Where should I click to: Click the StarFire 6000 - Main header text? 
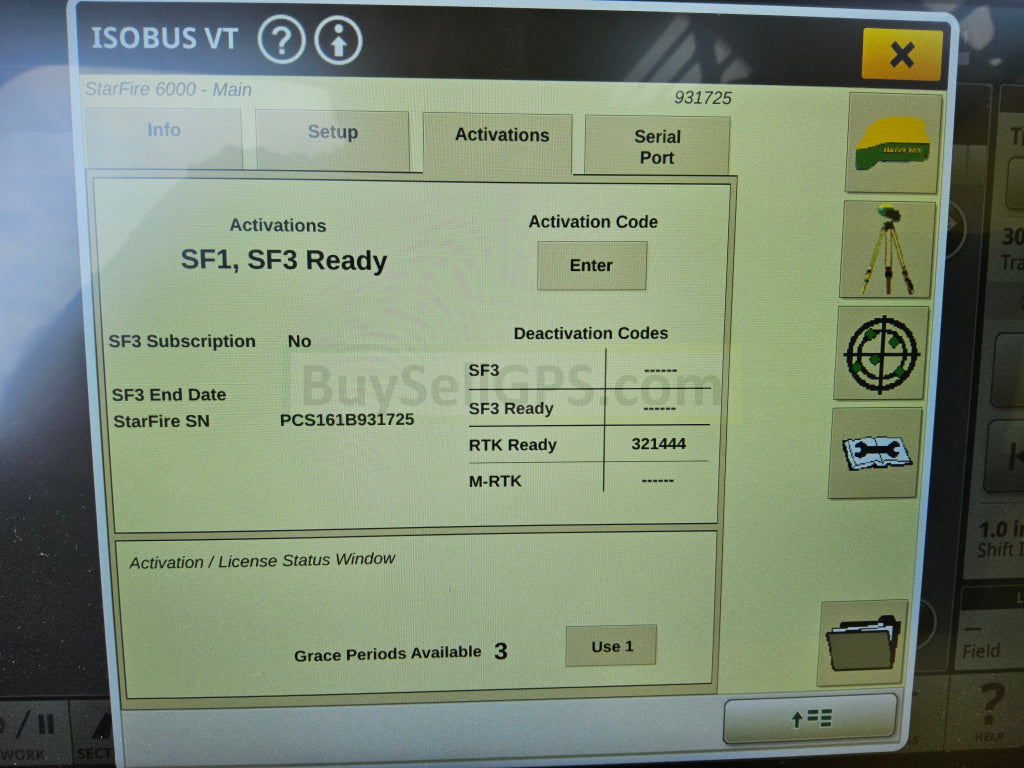[168, 89]
